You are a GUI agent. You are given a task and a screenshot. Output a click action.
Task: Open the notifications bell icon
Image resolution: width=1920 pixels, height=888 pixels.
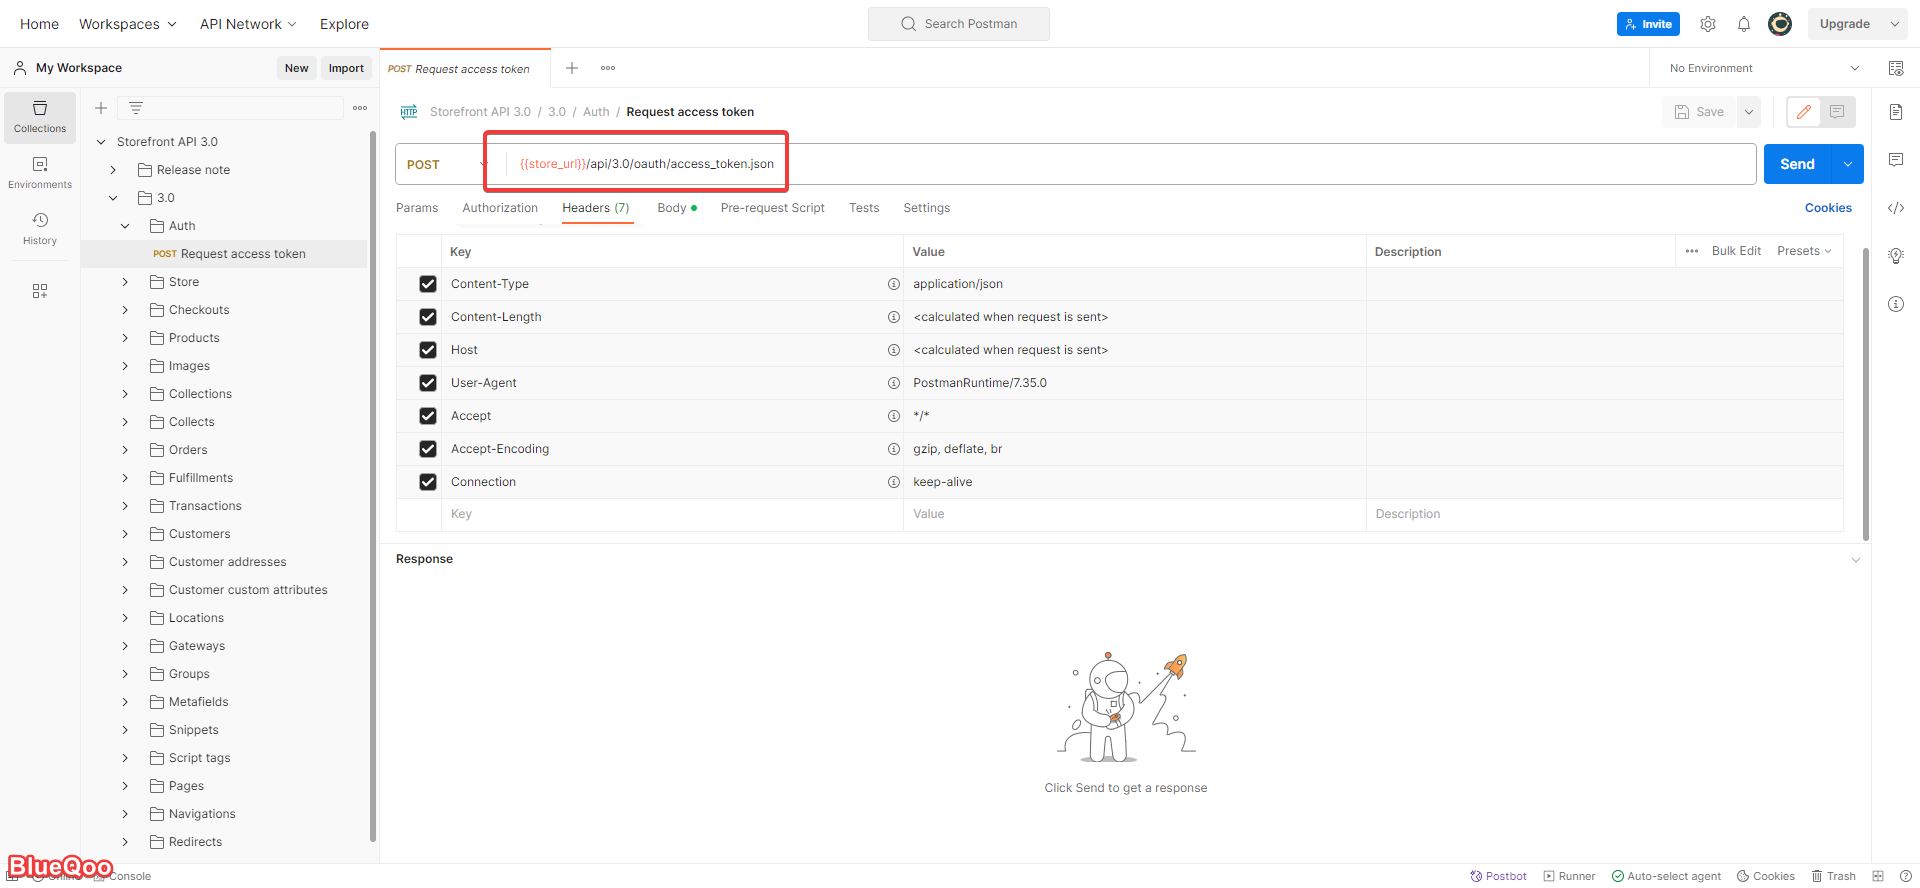coord(1743,24)
